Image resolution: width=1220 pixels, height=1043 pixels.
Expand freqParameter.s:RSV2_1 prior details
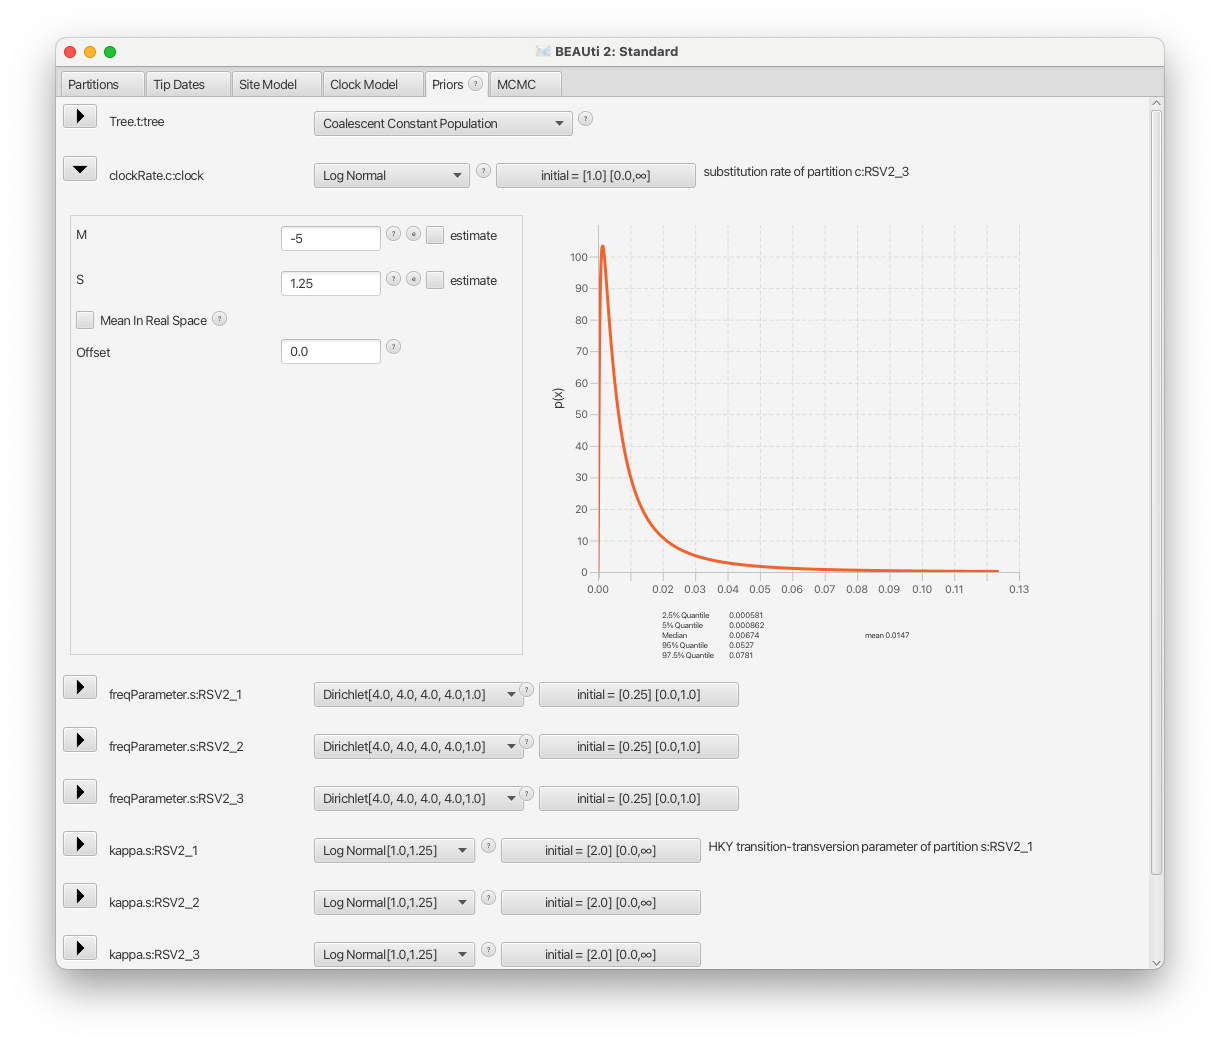[80, 688]
